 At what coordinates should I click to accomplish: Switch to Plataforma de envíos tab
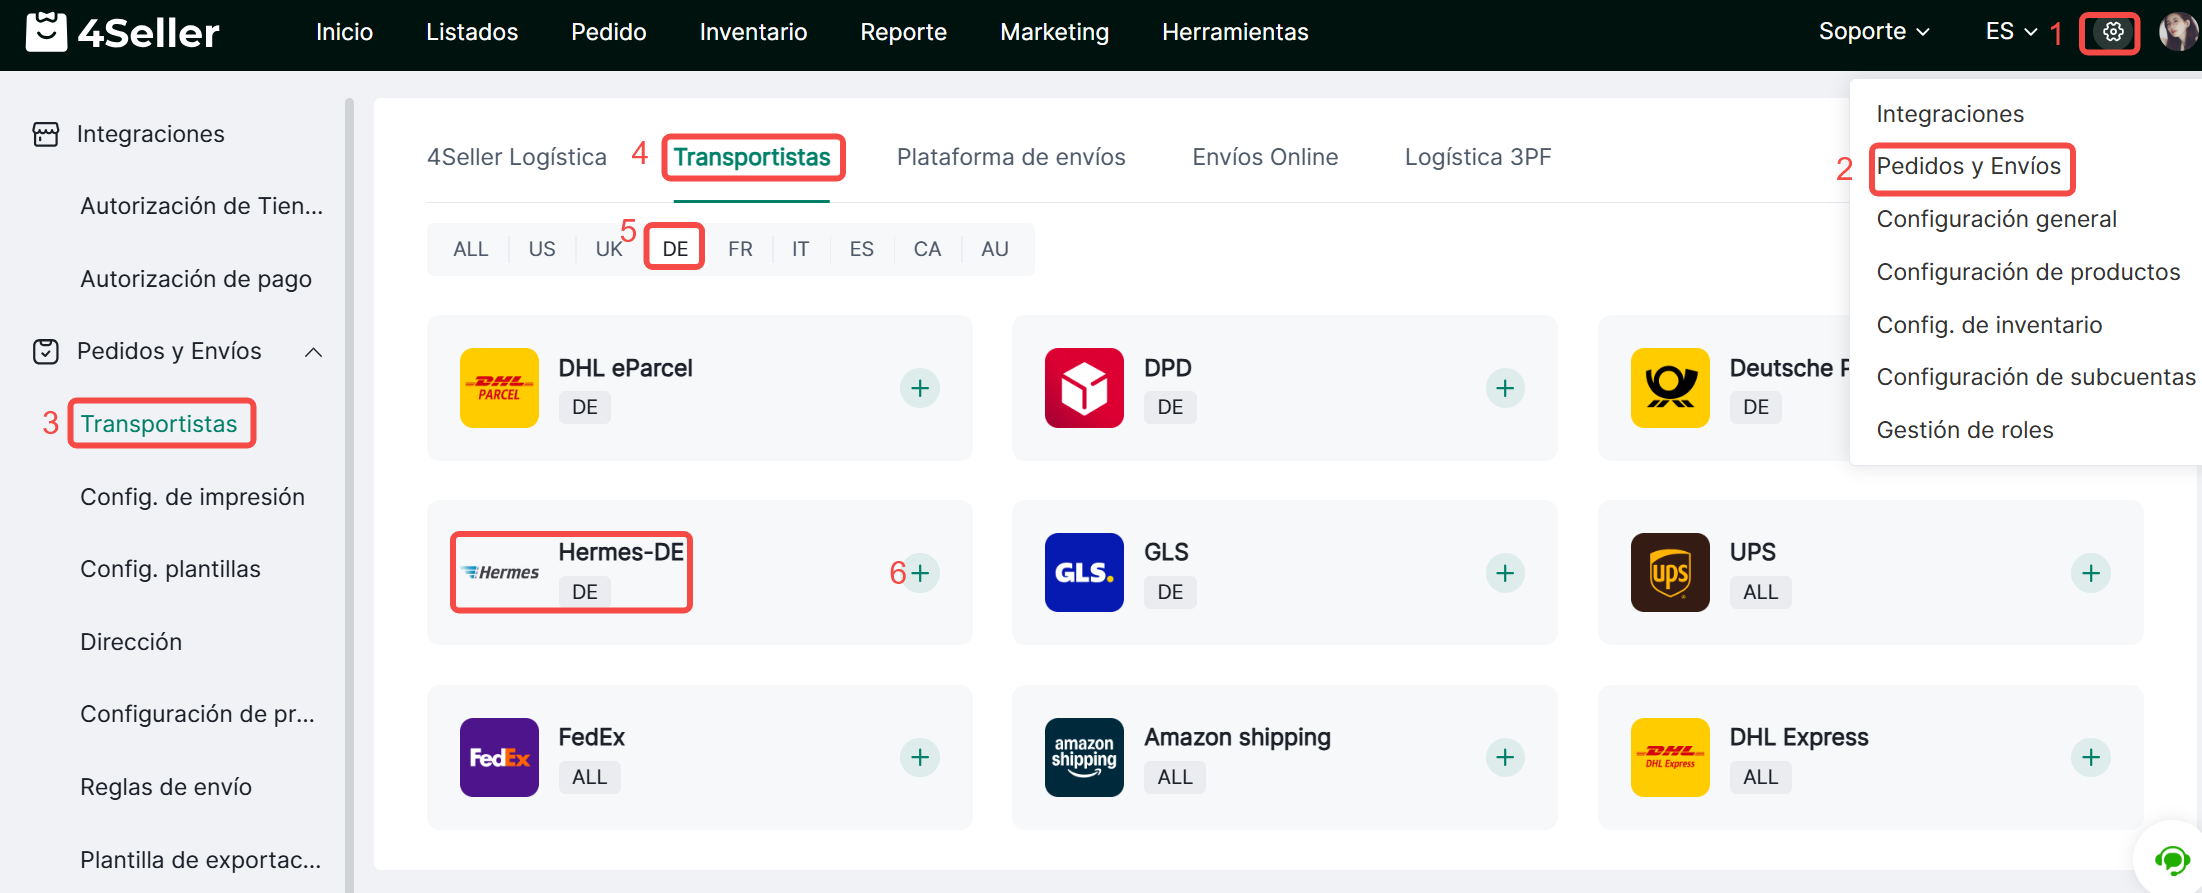(1010, 157)
